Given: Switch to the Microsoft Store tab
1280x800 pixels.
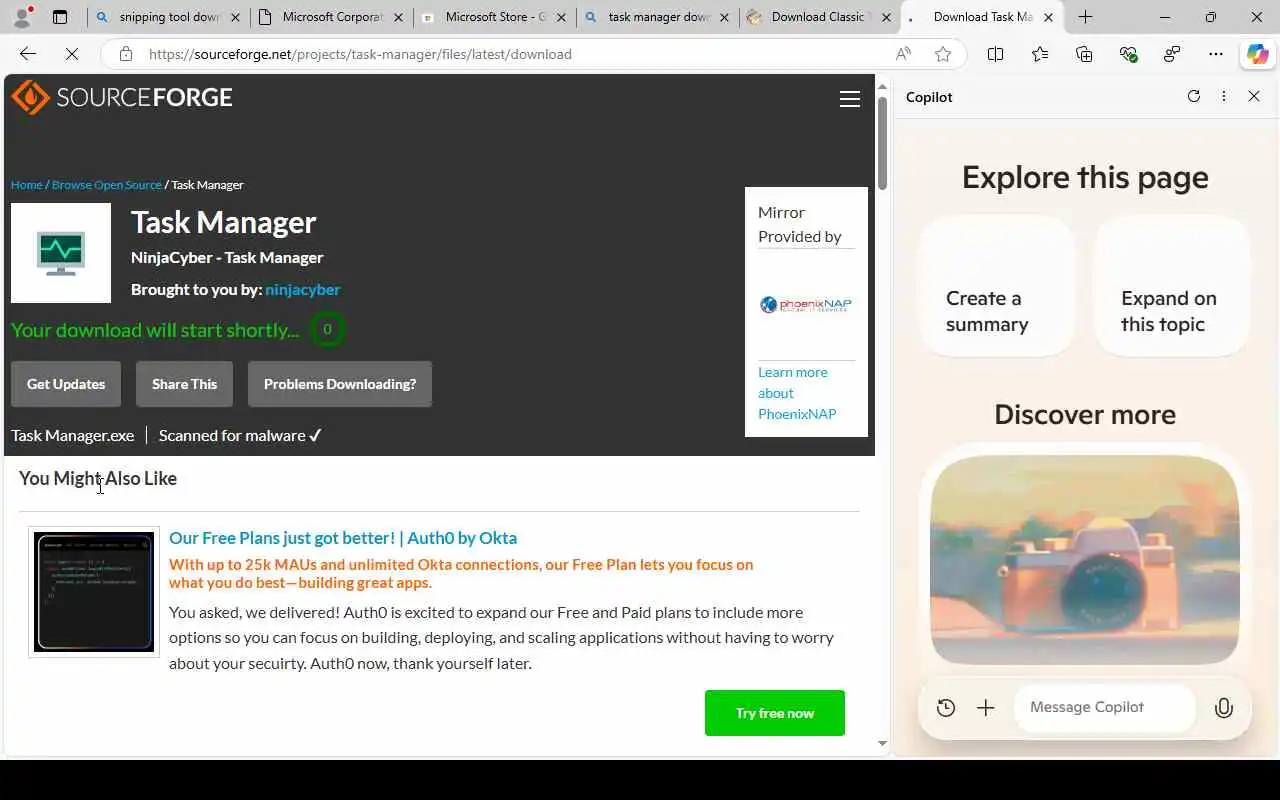Looking at the screenshot, I should point(493,17).
